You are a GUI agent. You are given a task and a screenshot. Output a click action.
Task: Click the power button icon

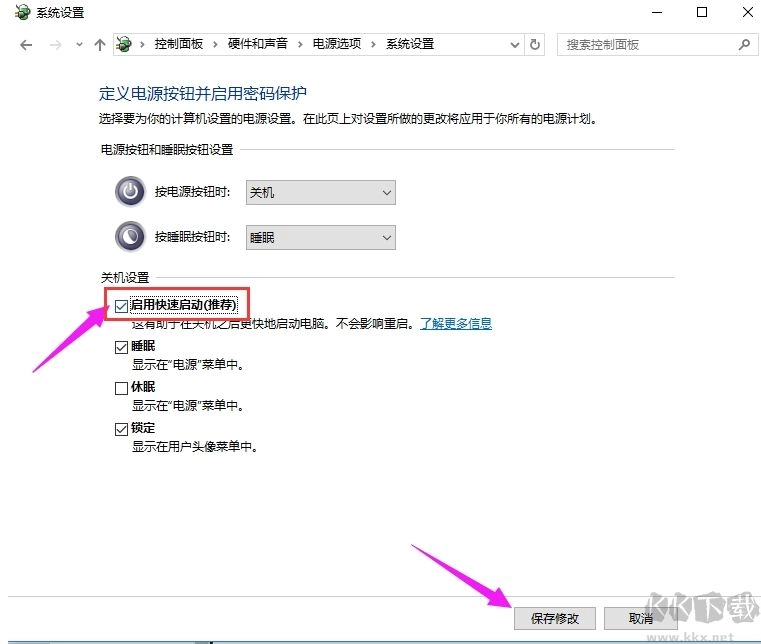(130, 192)
